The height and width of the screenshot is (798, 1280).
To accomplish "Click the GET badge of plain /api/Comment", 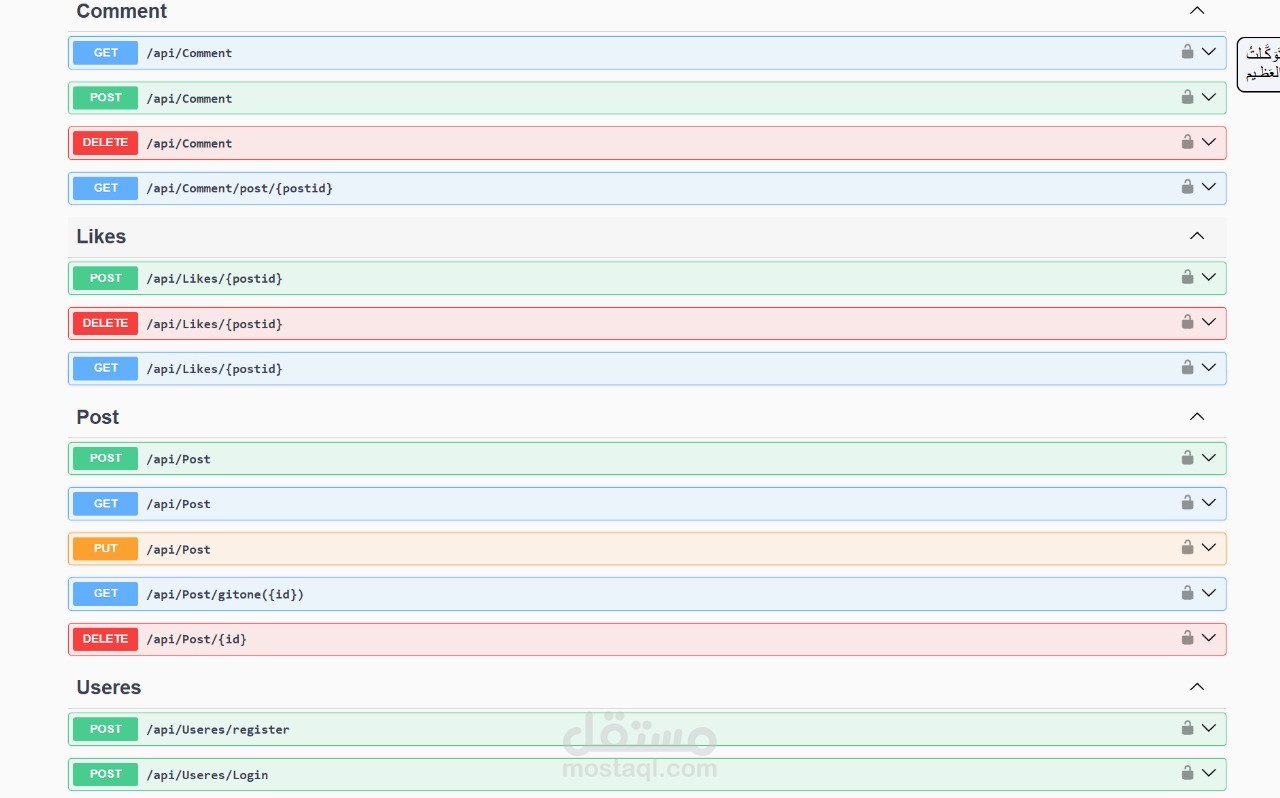I will click(105, 53).
